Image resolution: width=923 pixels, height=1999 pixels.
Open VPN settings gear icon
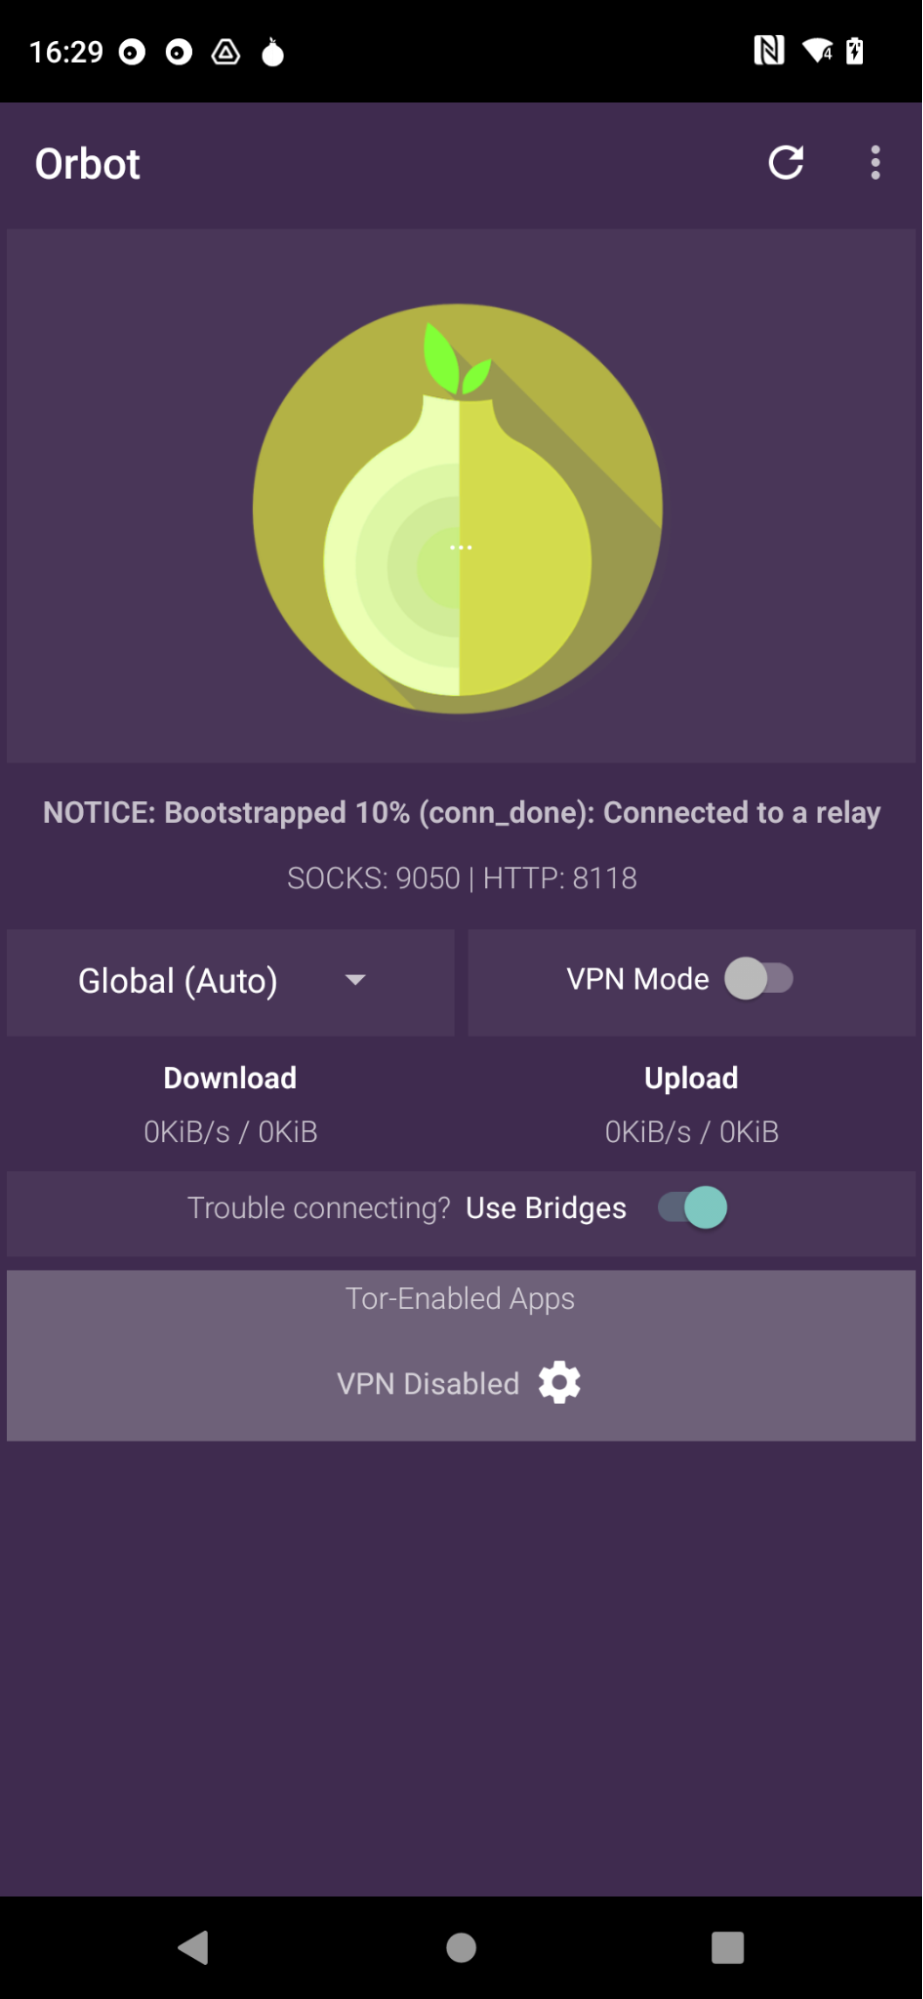[x=560, y=1383]
